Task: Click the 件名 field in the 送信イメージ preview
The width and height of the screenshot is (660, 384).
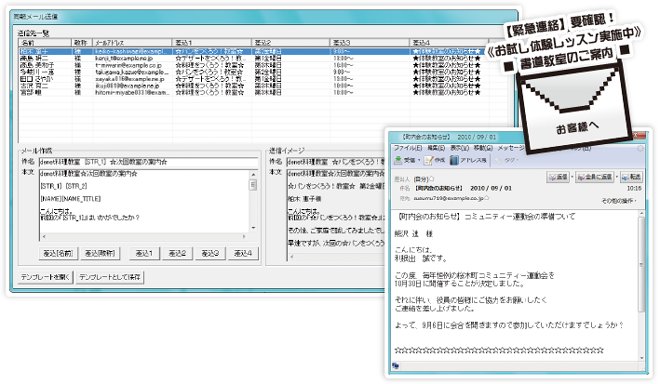Action: coord(336,162)
